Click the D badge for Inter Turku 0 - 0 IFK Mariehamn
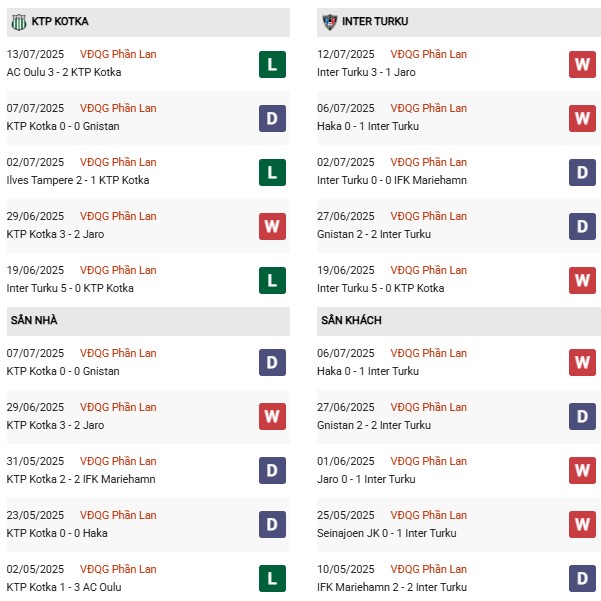The width and height of the screenshot is (601, 601). tap(582, 172)
